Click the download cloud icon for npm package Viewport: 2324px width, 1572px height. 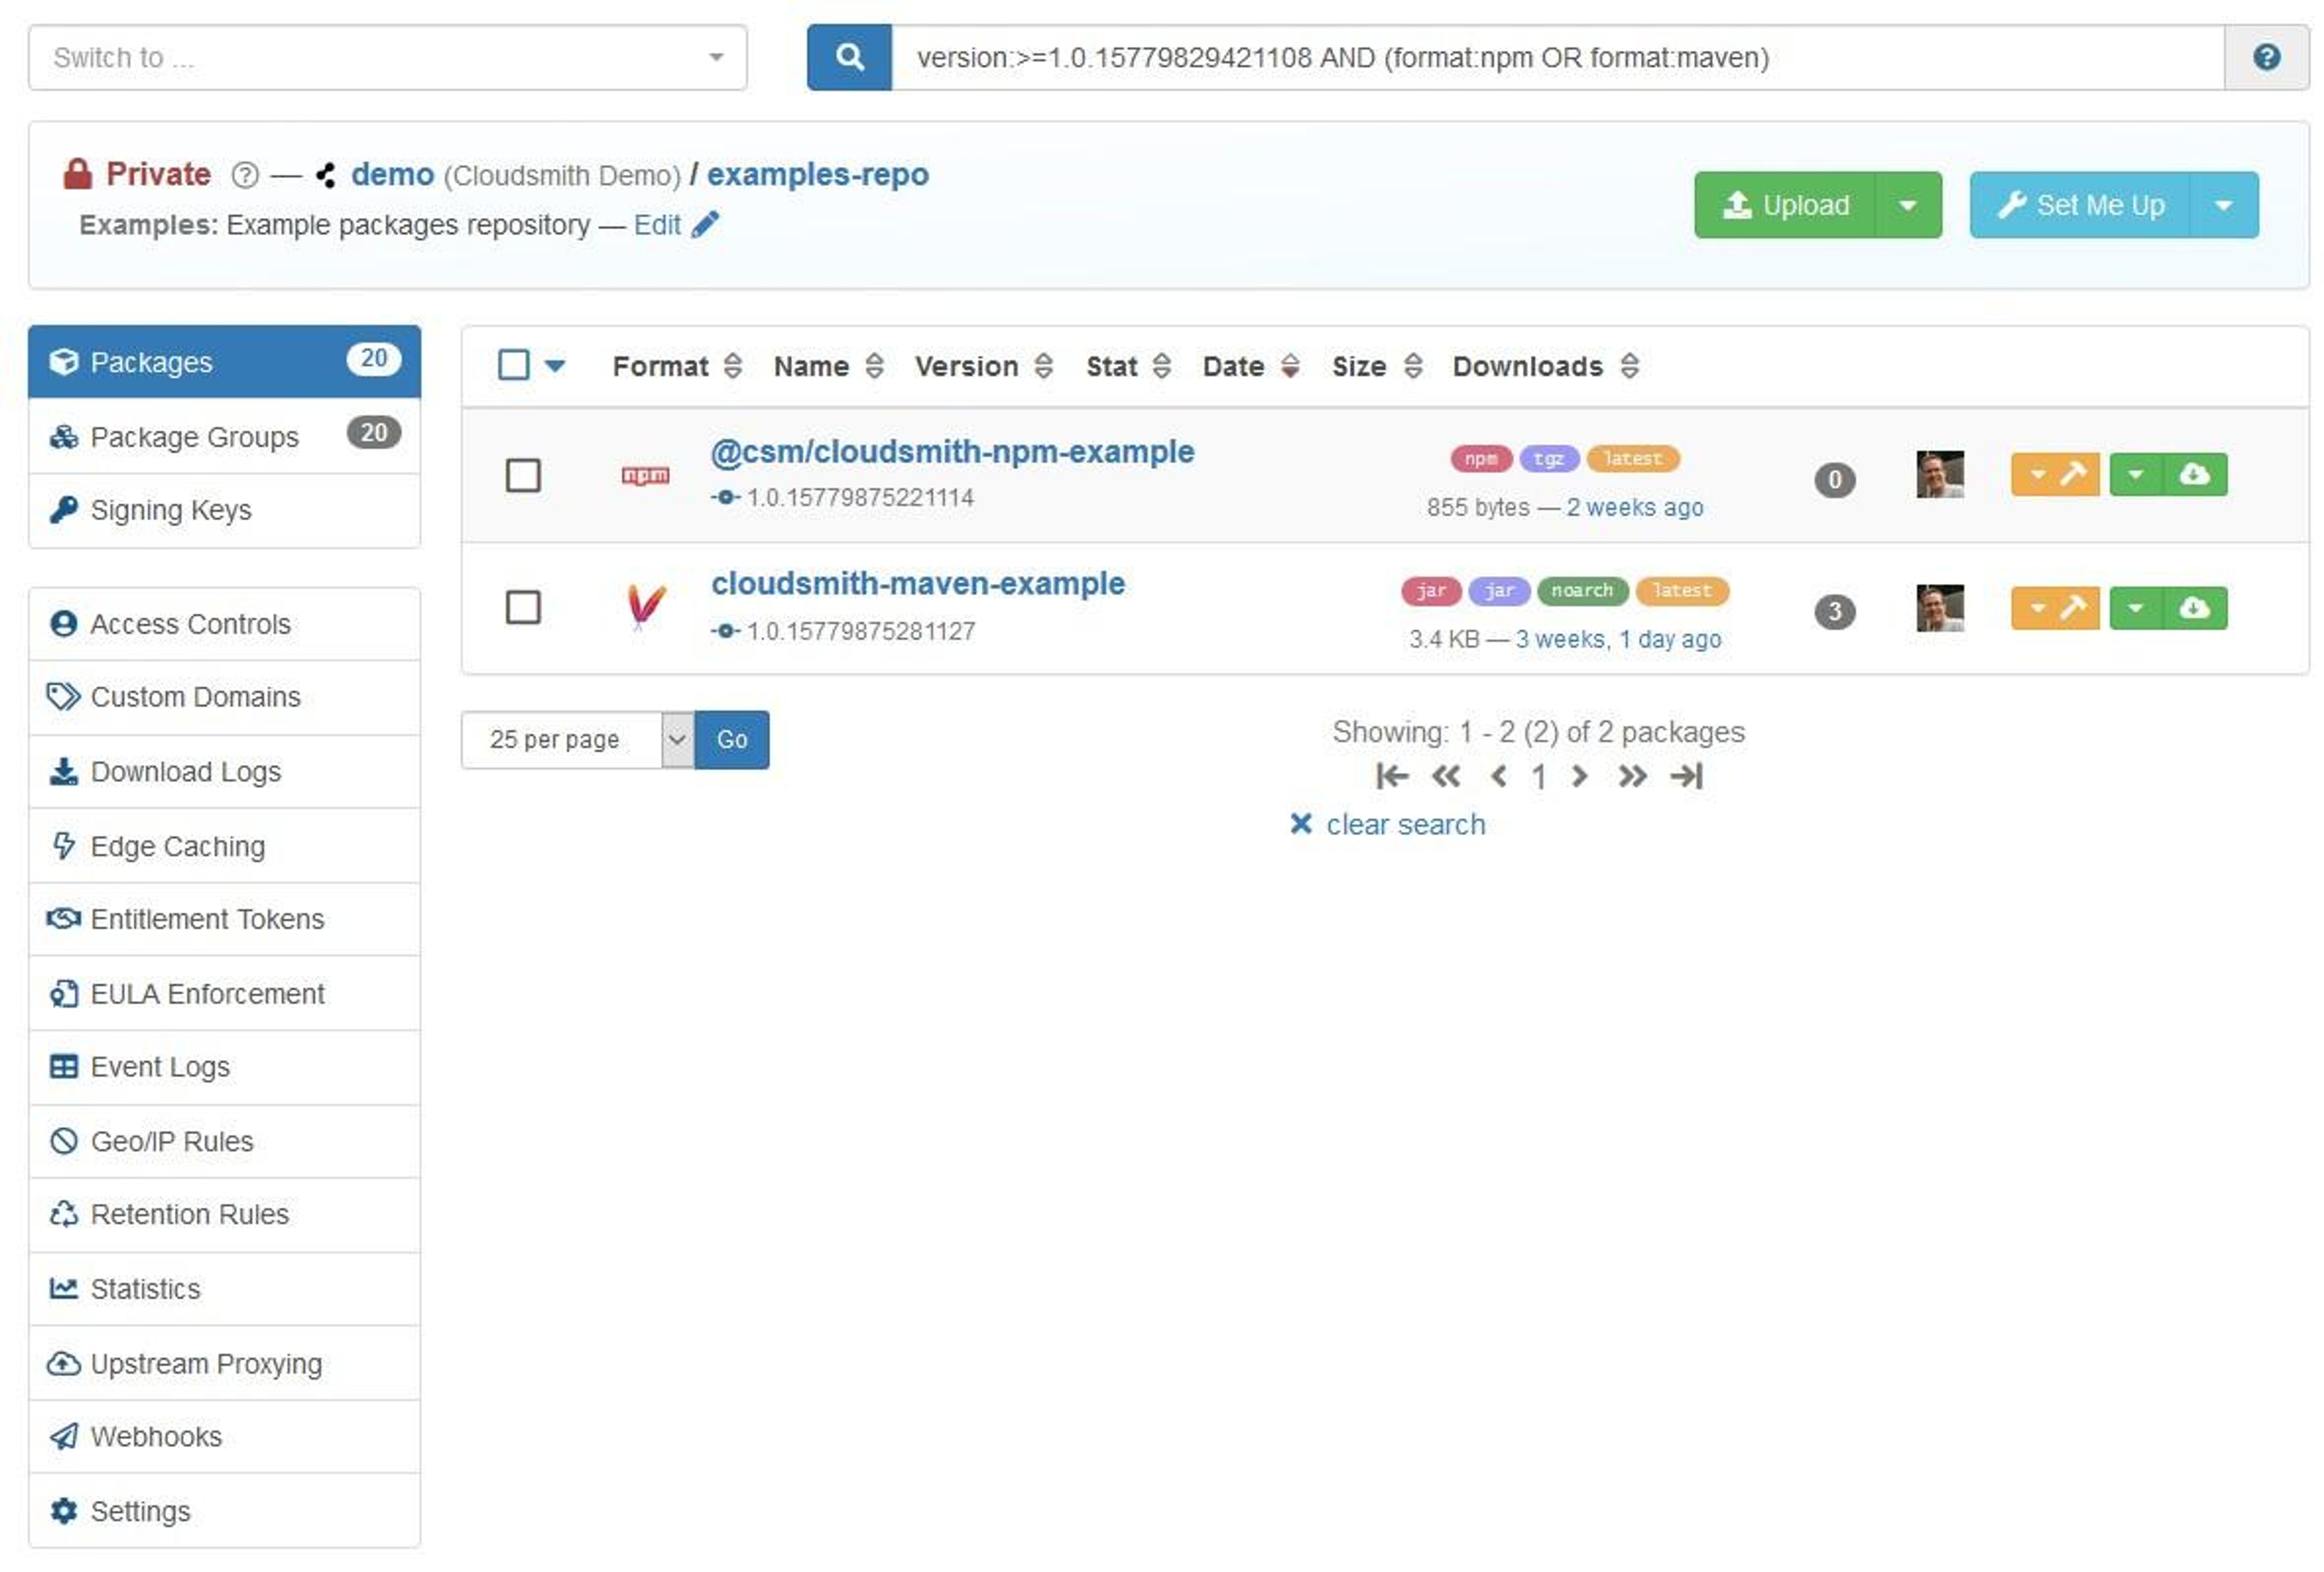coord(2194,475)
